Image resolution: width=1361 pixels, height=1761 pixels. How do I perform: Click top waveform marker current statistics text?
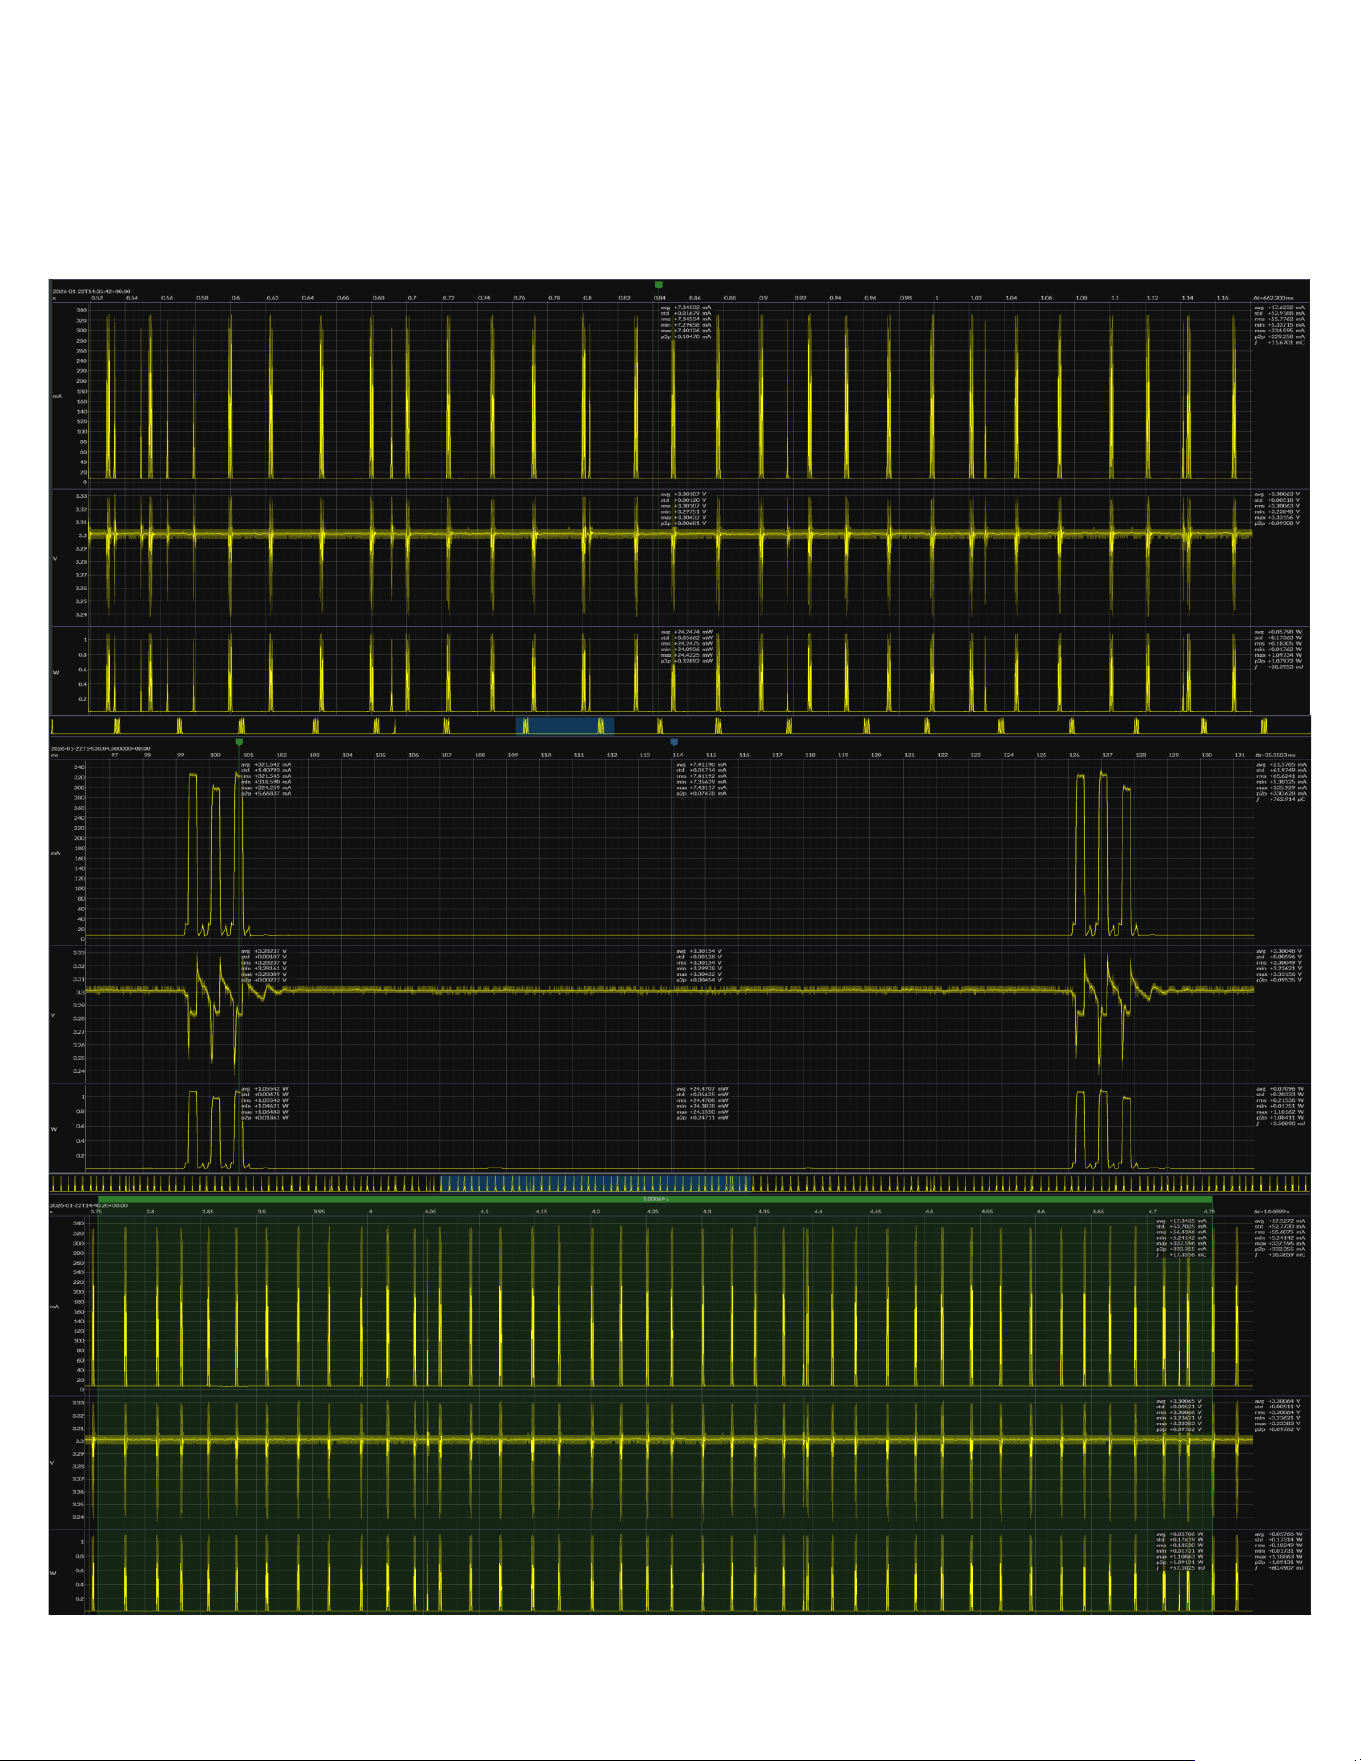(x=686, y=323)
